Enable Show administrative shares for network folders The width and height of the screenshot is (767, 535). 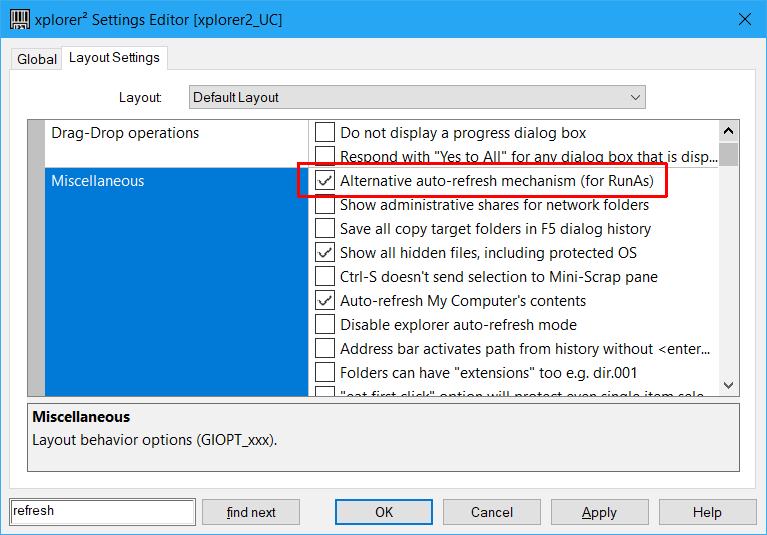point(325,204)
